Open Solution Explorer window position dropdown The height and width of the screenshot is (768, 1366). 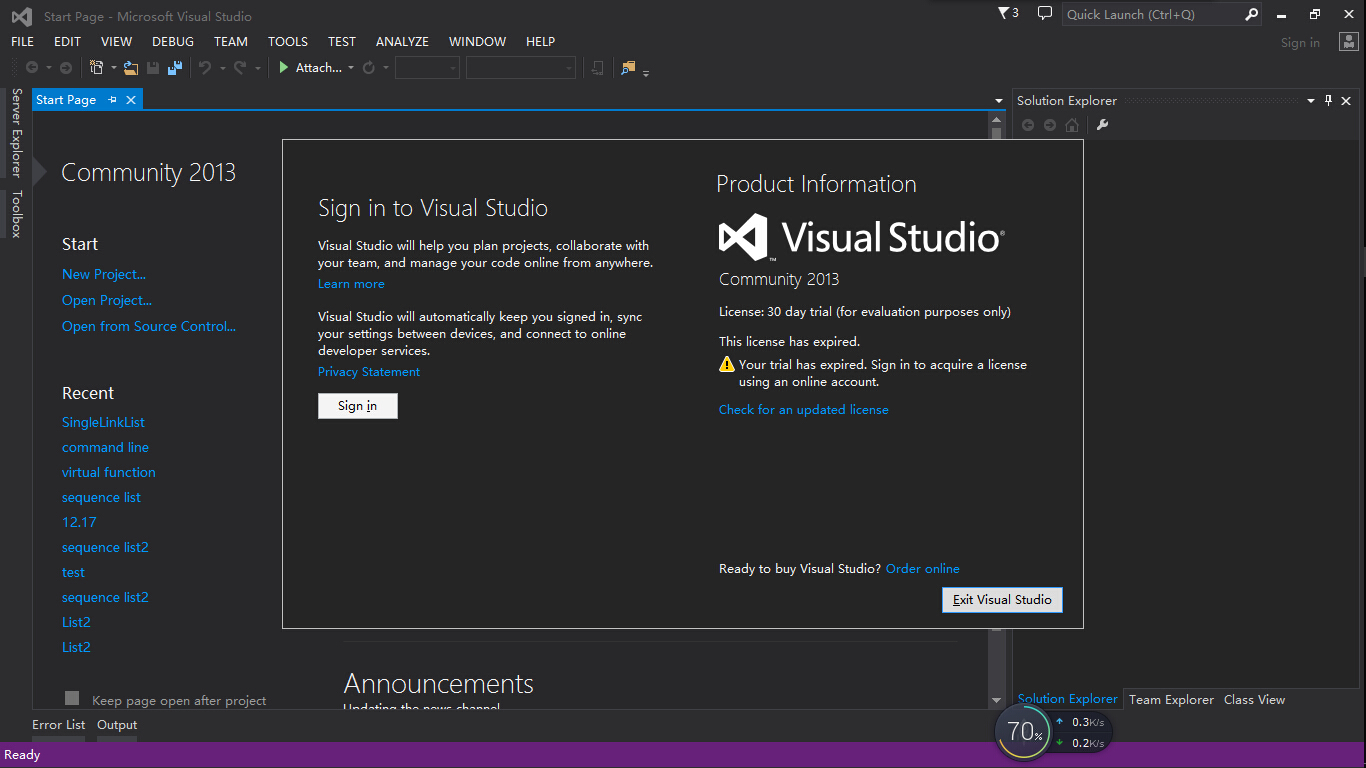[1311, 101]
